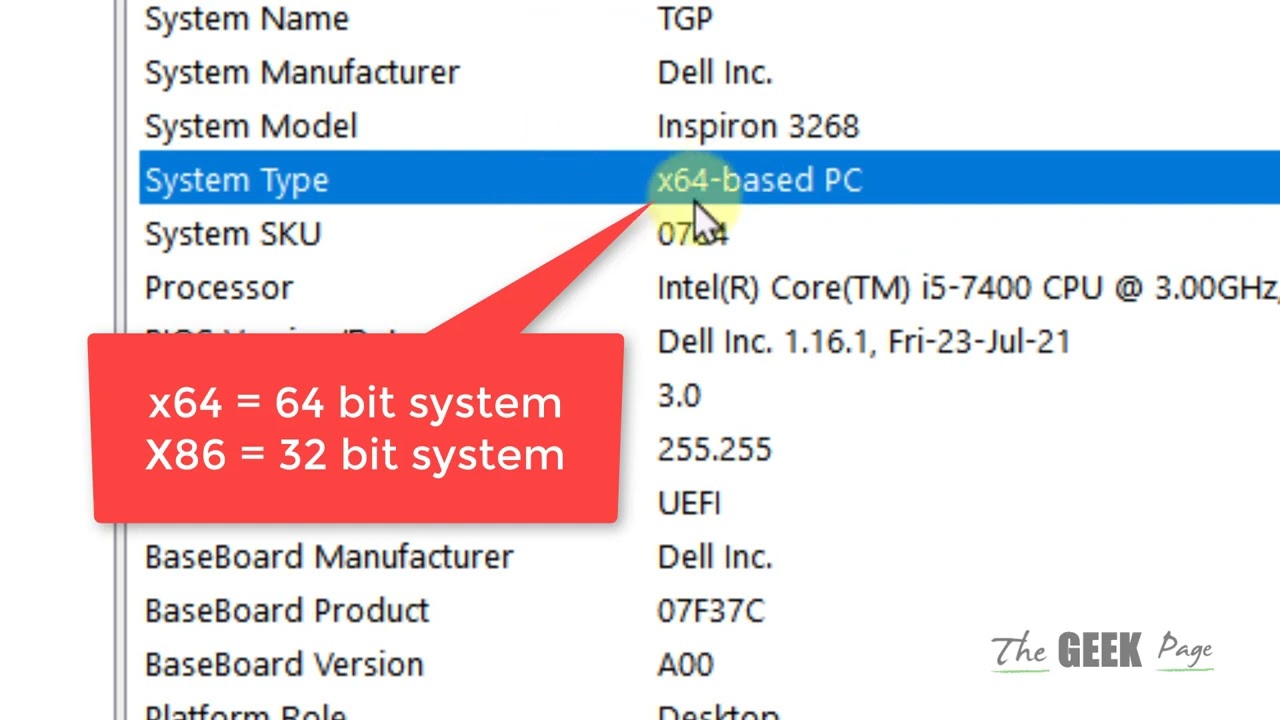The image size is (1280, 720).
Task: Select the System Model item label
Action: click(251, 127)
